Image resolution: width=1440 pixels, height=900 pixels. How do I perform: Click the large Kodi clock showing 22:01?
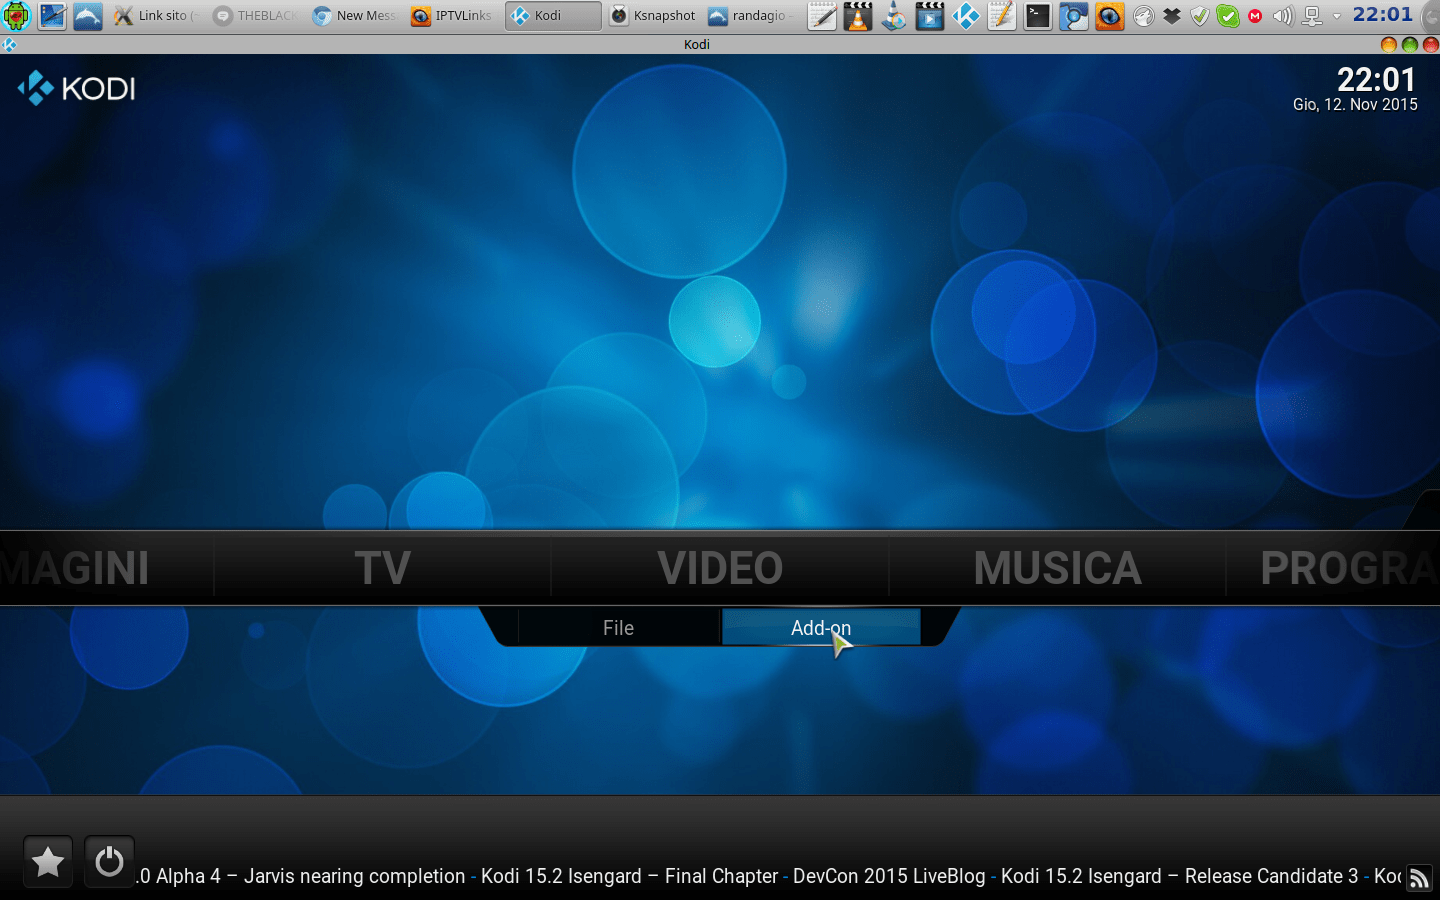pos(1377,79)
